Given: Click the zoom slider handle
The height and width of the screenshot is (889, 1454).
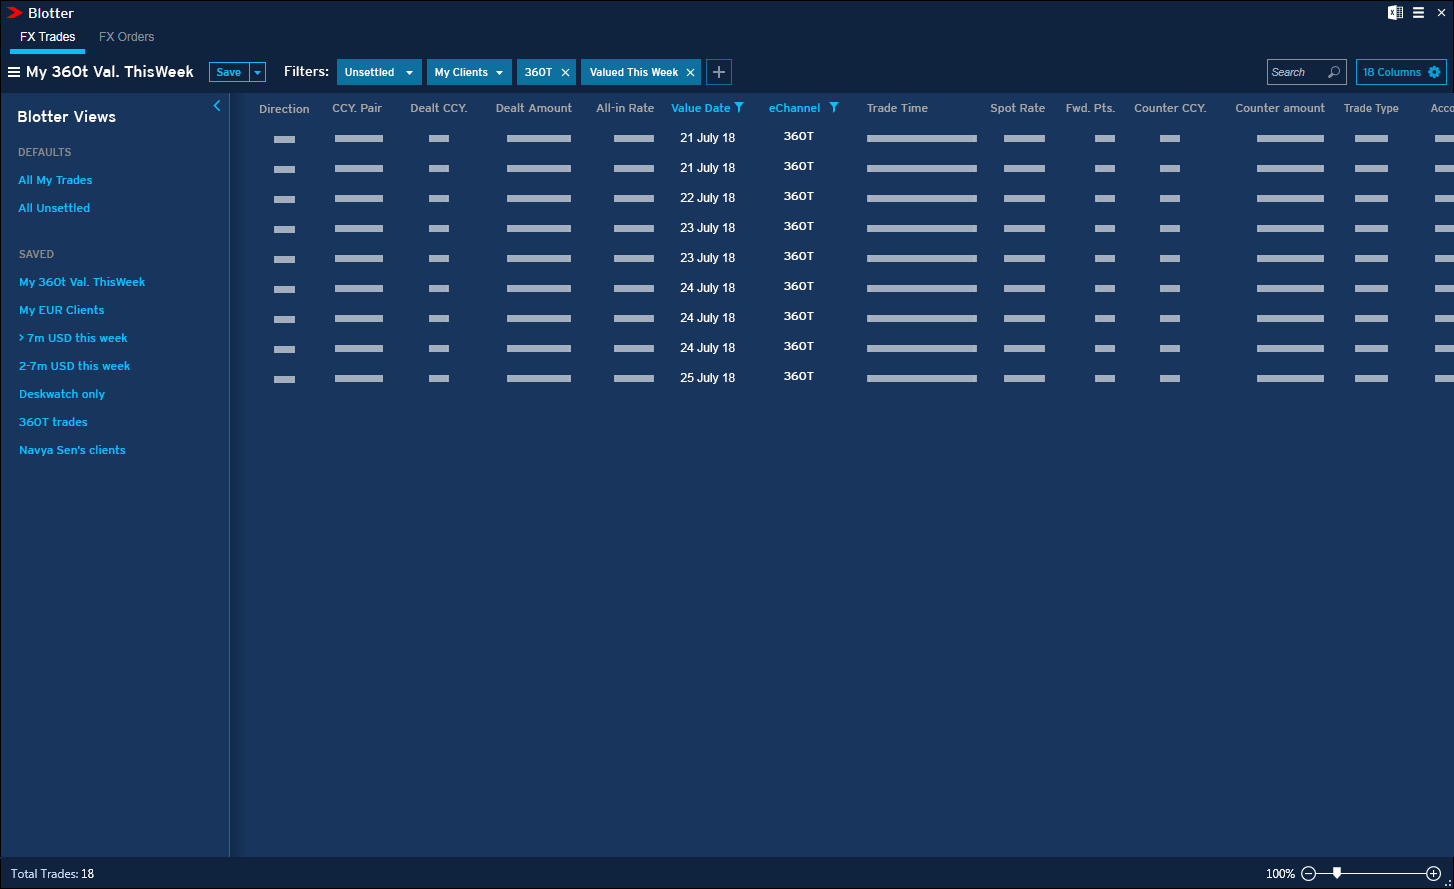Looking at the screenshot, I should click(1337, 873).
